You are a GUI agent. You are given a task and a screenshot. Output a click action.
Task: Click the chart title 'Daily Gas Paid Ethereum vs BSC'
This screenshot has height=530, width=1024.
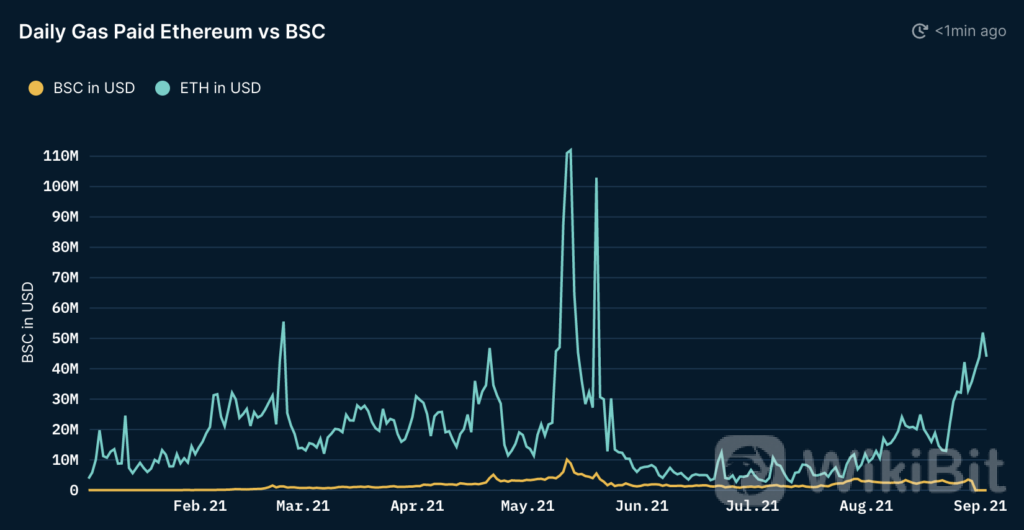coord(172,32)
